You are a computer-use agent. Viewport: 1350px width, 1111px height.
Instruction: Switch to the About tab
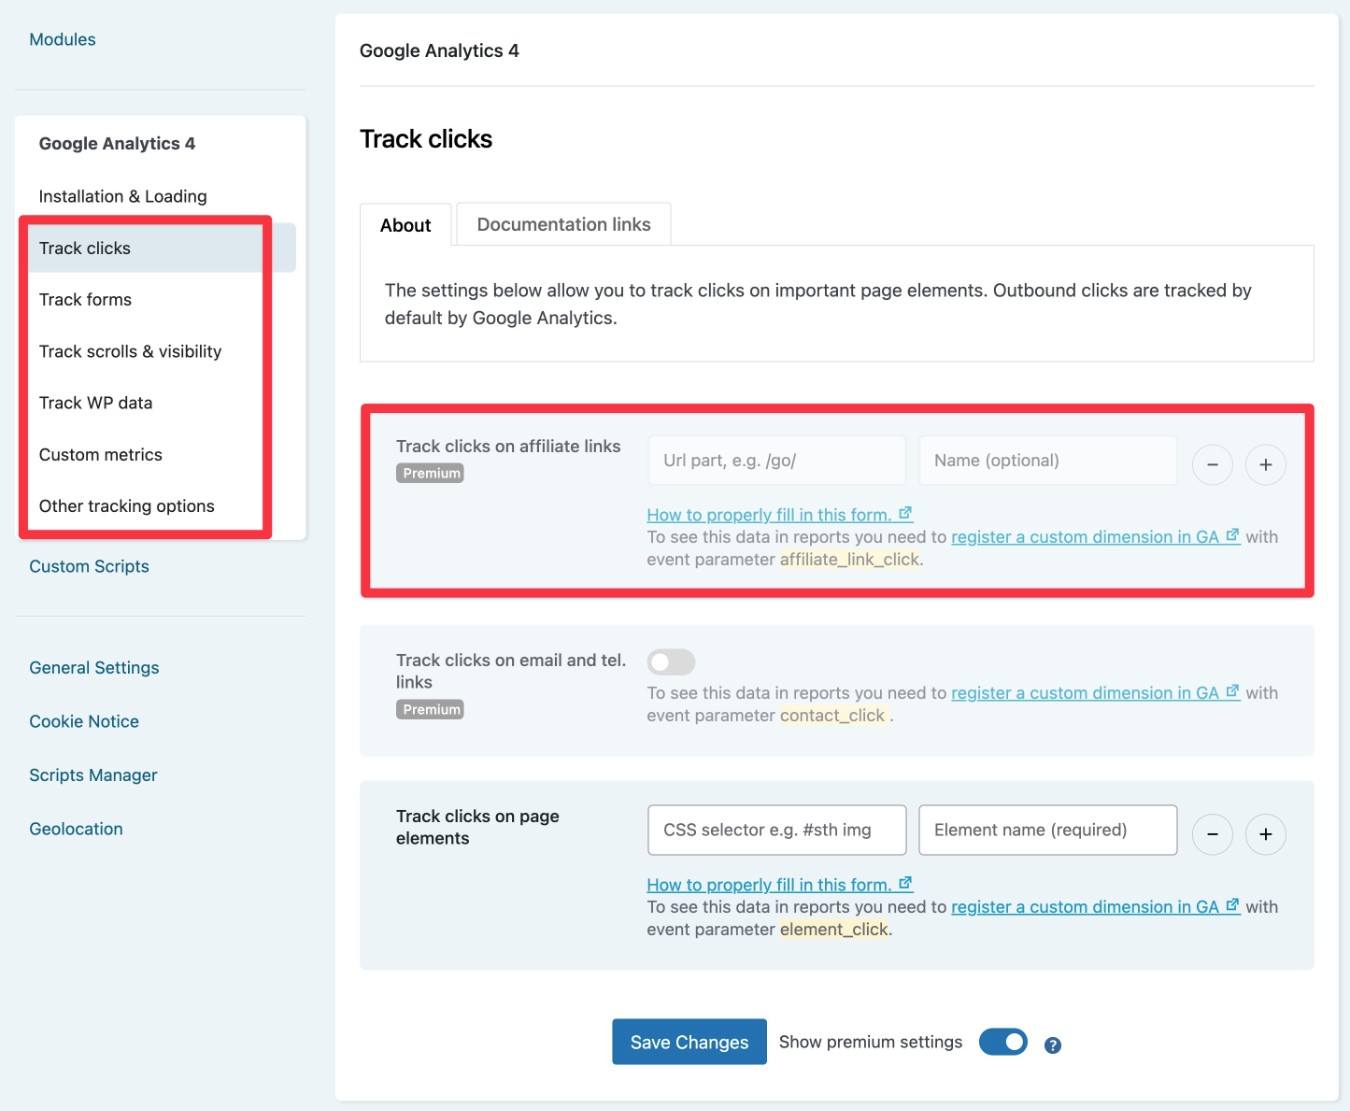coord(405,225)
